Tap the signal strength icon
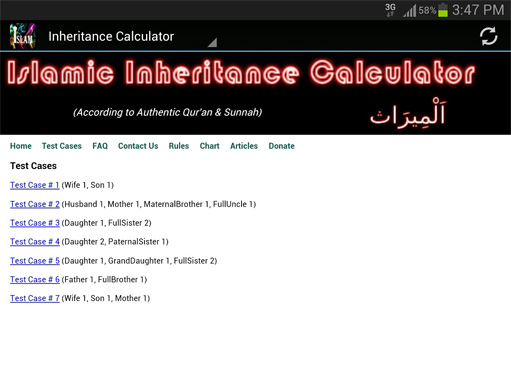The image size is (511, 384). click(410, 11)
